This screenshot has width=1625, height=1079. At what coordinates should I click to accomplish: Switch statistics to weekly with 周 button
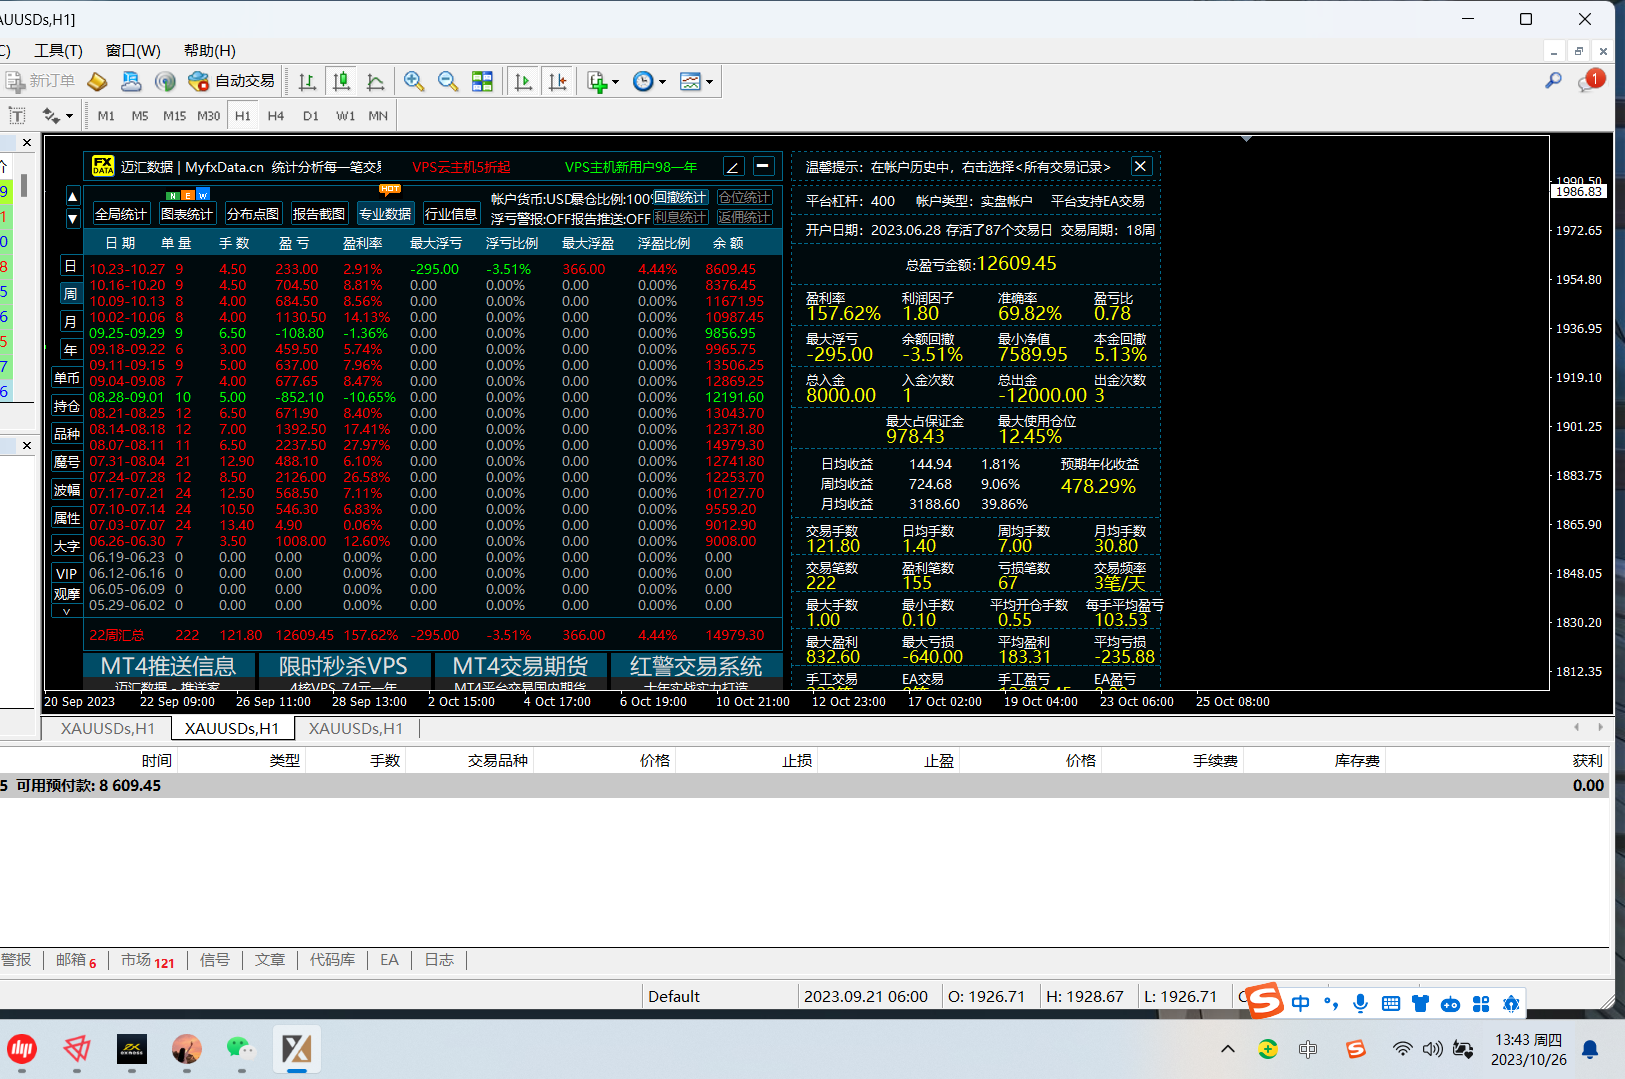pos(70,294)
